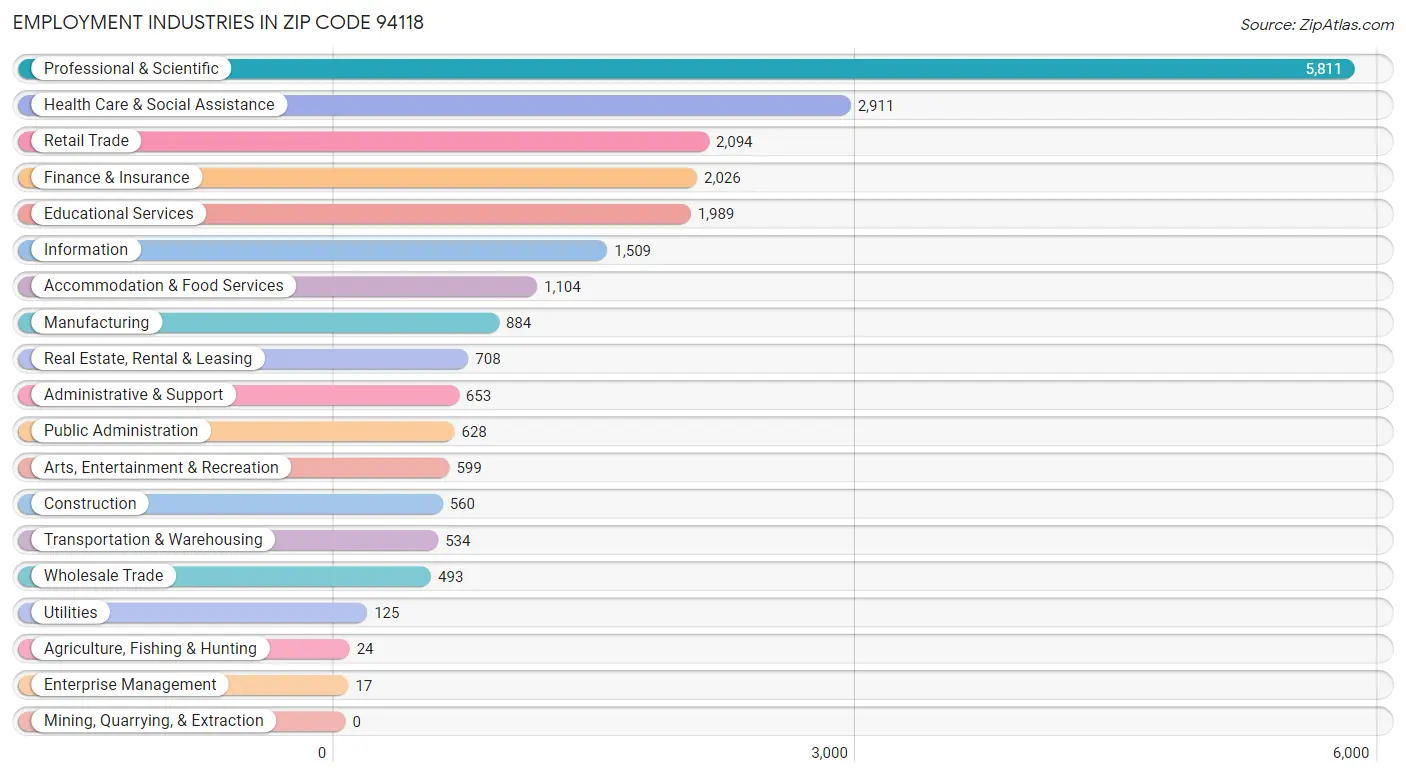Select the Utilities label
Viewport: 1406px width, 776px height.
[x=71, y=613]
